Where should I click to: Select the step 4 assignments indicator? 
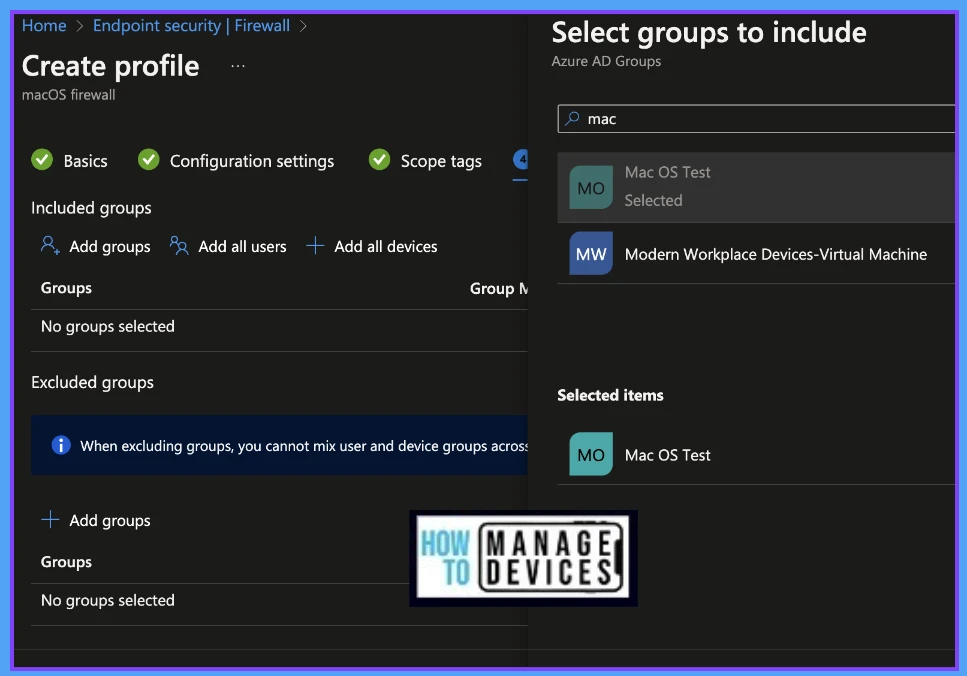point(521,160)
